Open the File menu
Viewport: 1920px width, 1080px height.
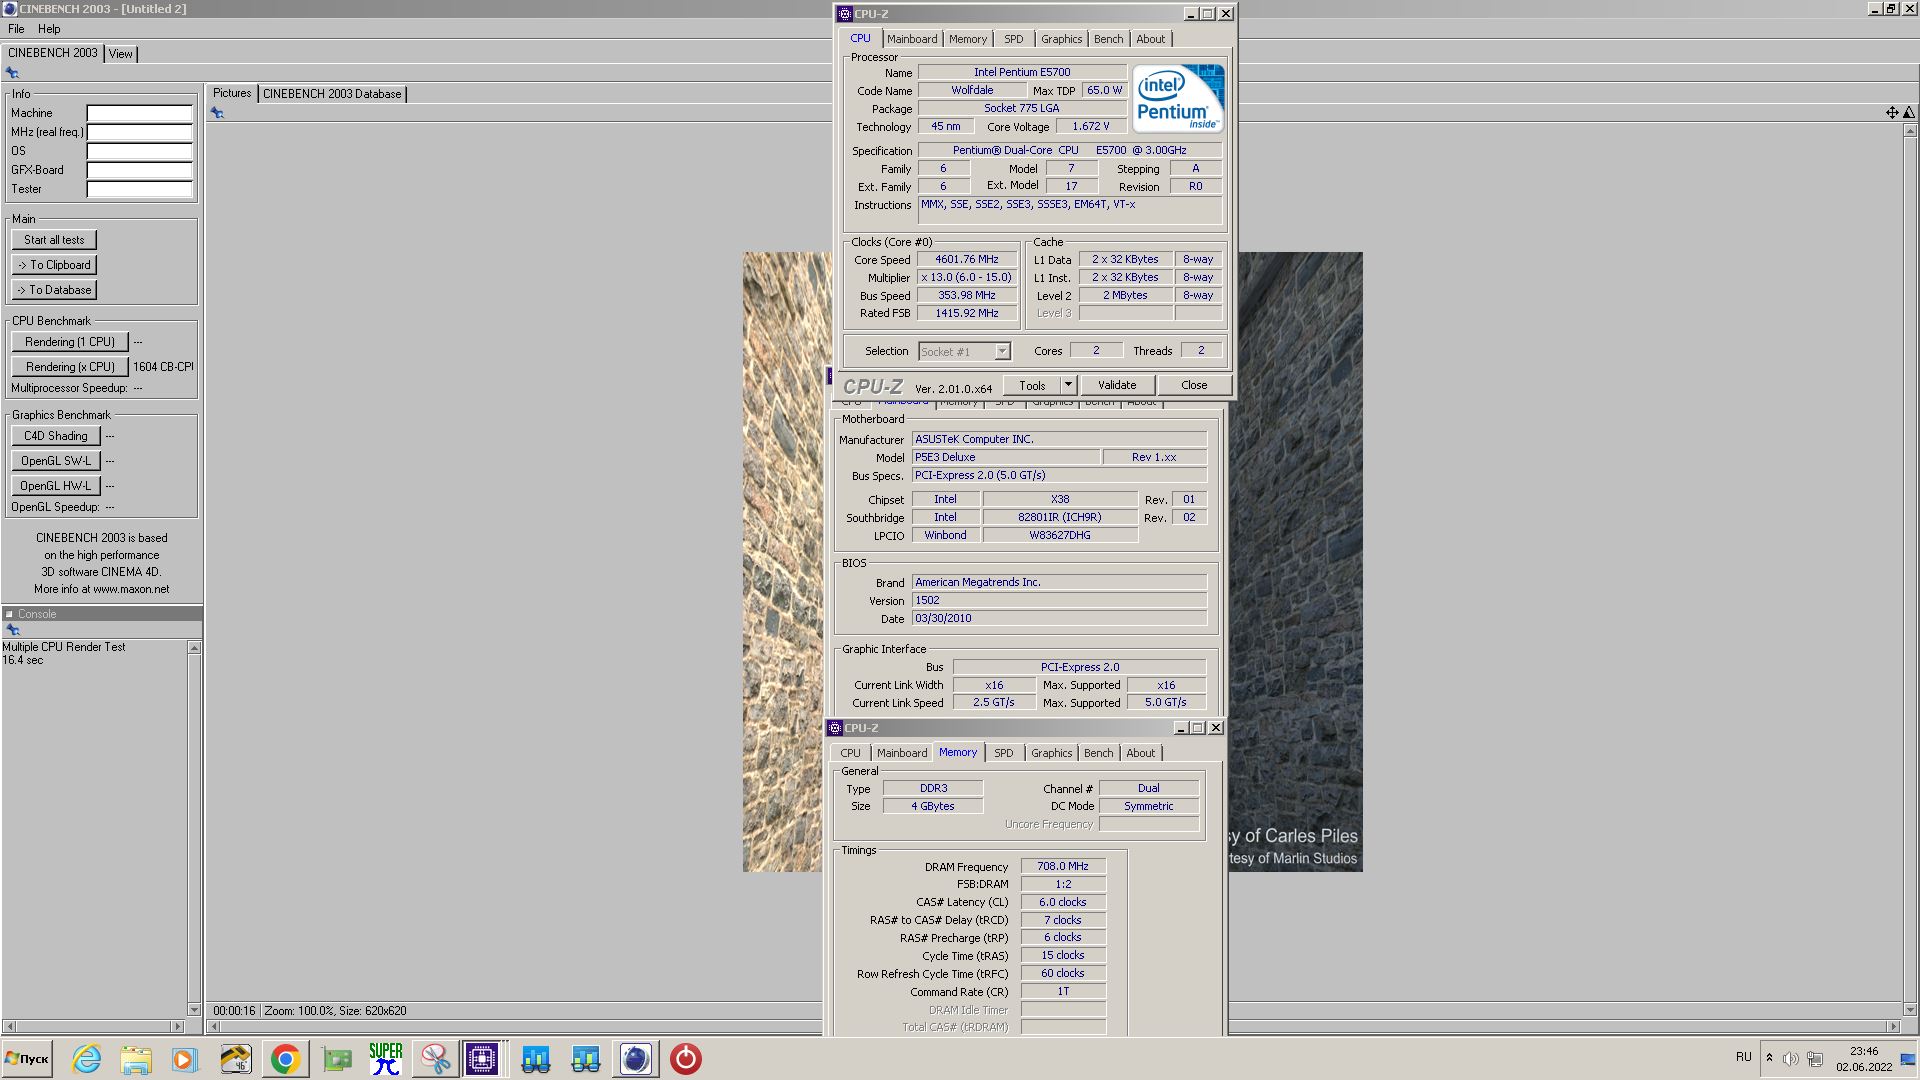click(x=16, y=29)
